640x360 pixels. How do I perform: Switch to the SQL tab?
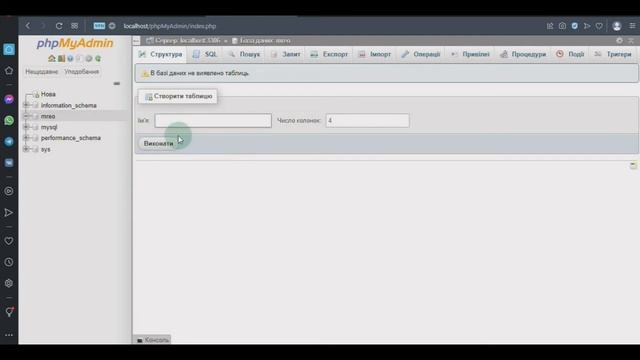pyautogui.click(x=205, y=54)
